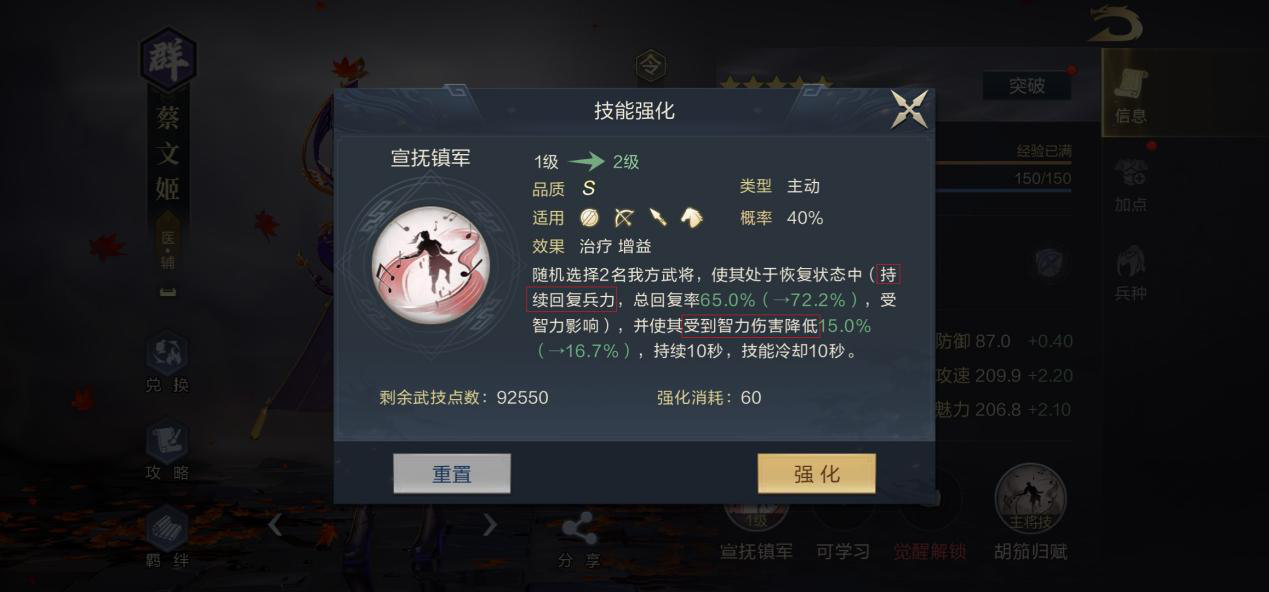
Task: Click the 强化 upgrade button
Action: 816,474
